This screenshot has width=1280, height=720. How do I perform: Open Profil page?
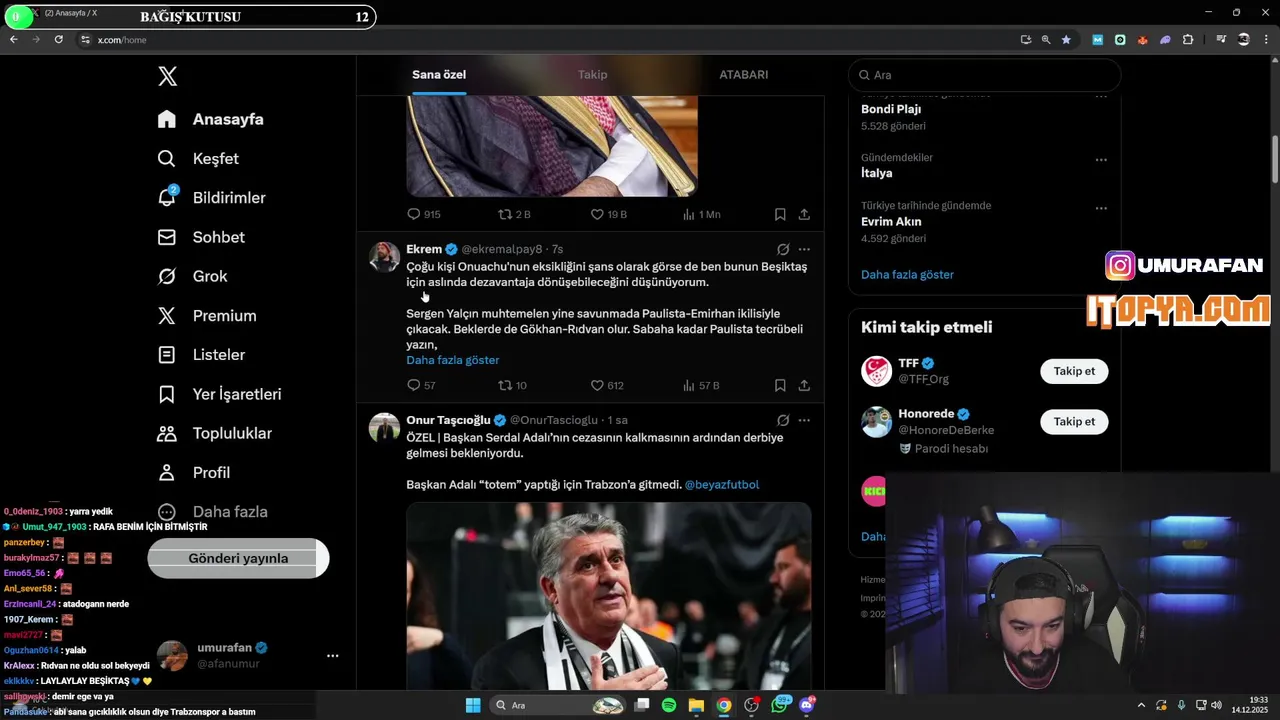194,472
